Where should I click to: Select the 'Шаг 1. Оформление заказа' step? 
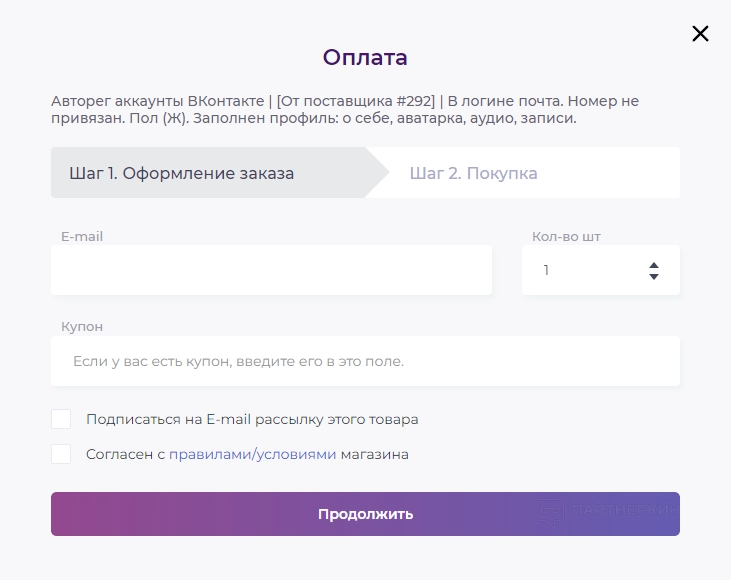(182, 173)
